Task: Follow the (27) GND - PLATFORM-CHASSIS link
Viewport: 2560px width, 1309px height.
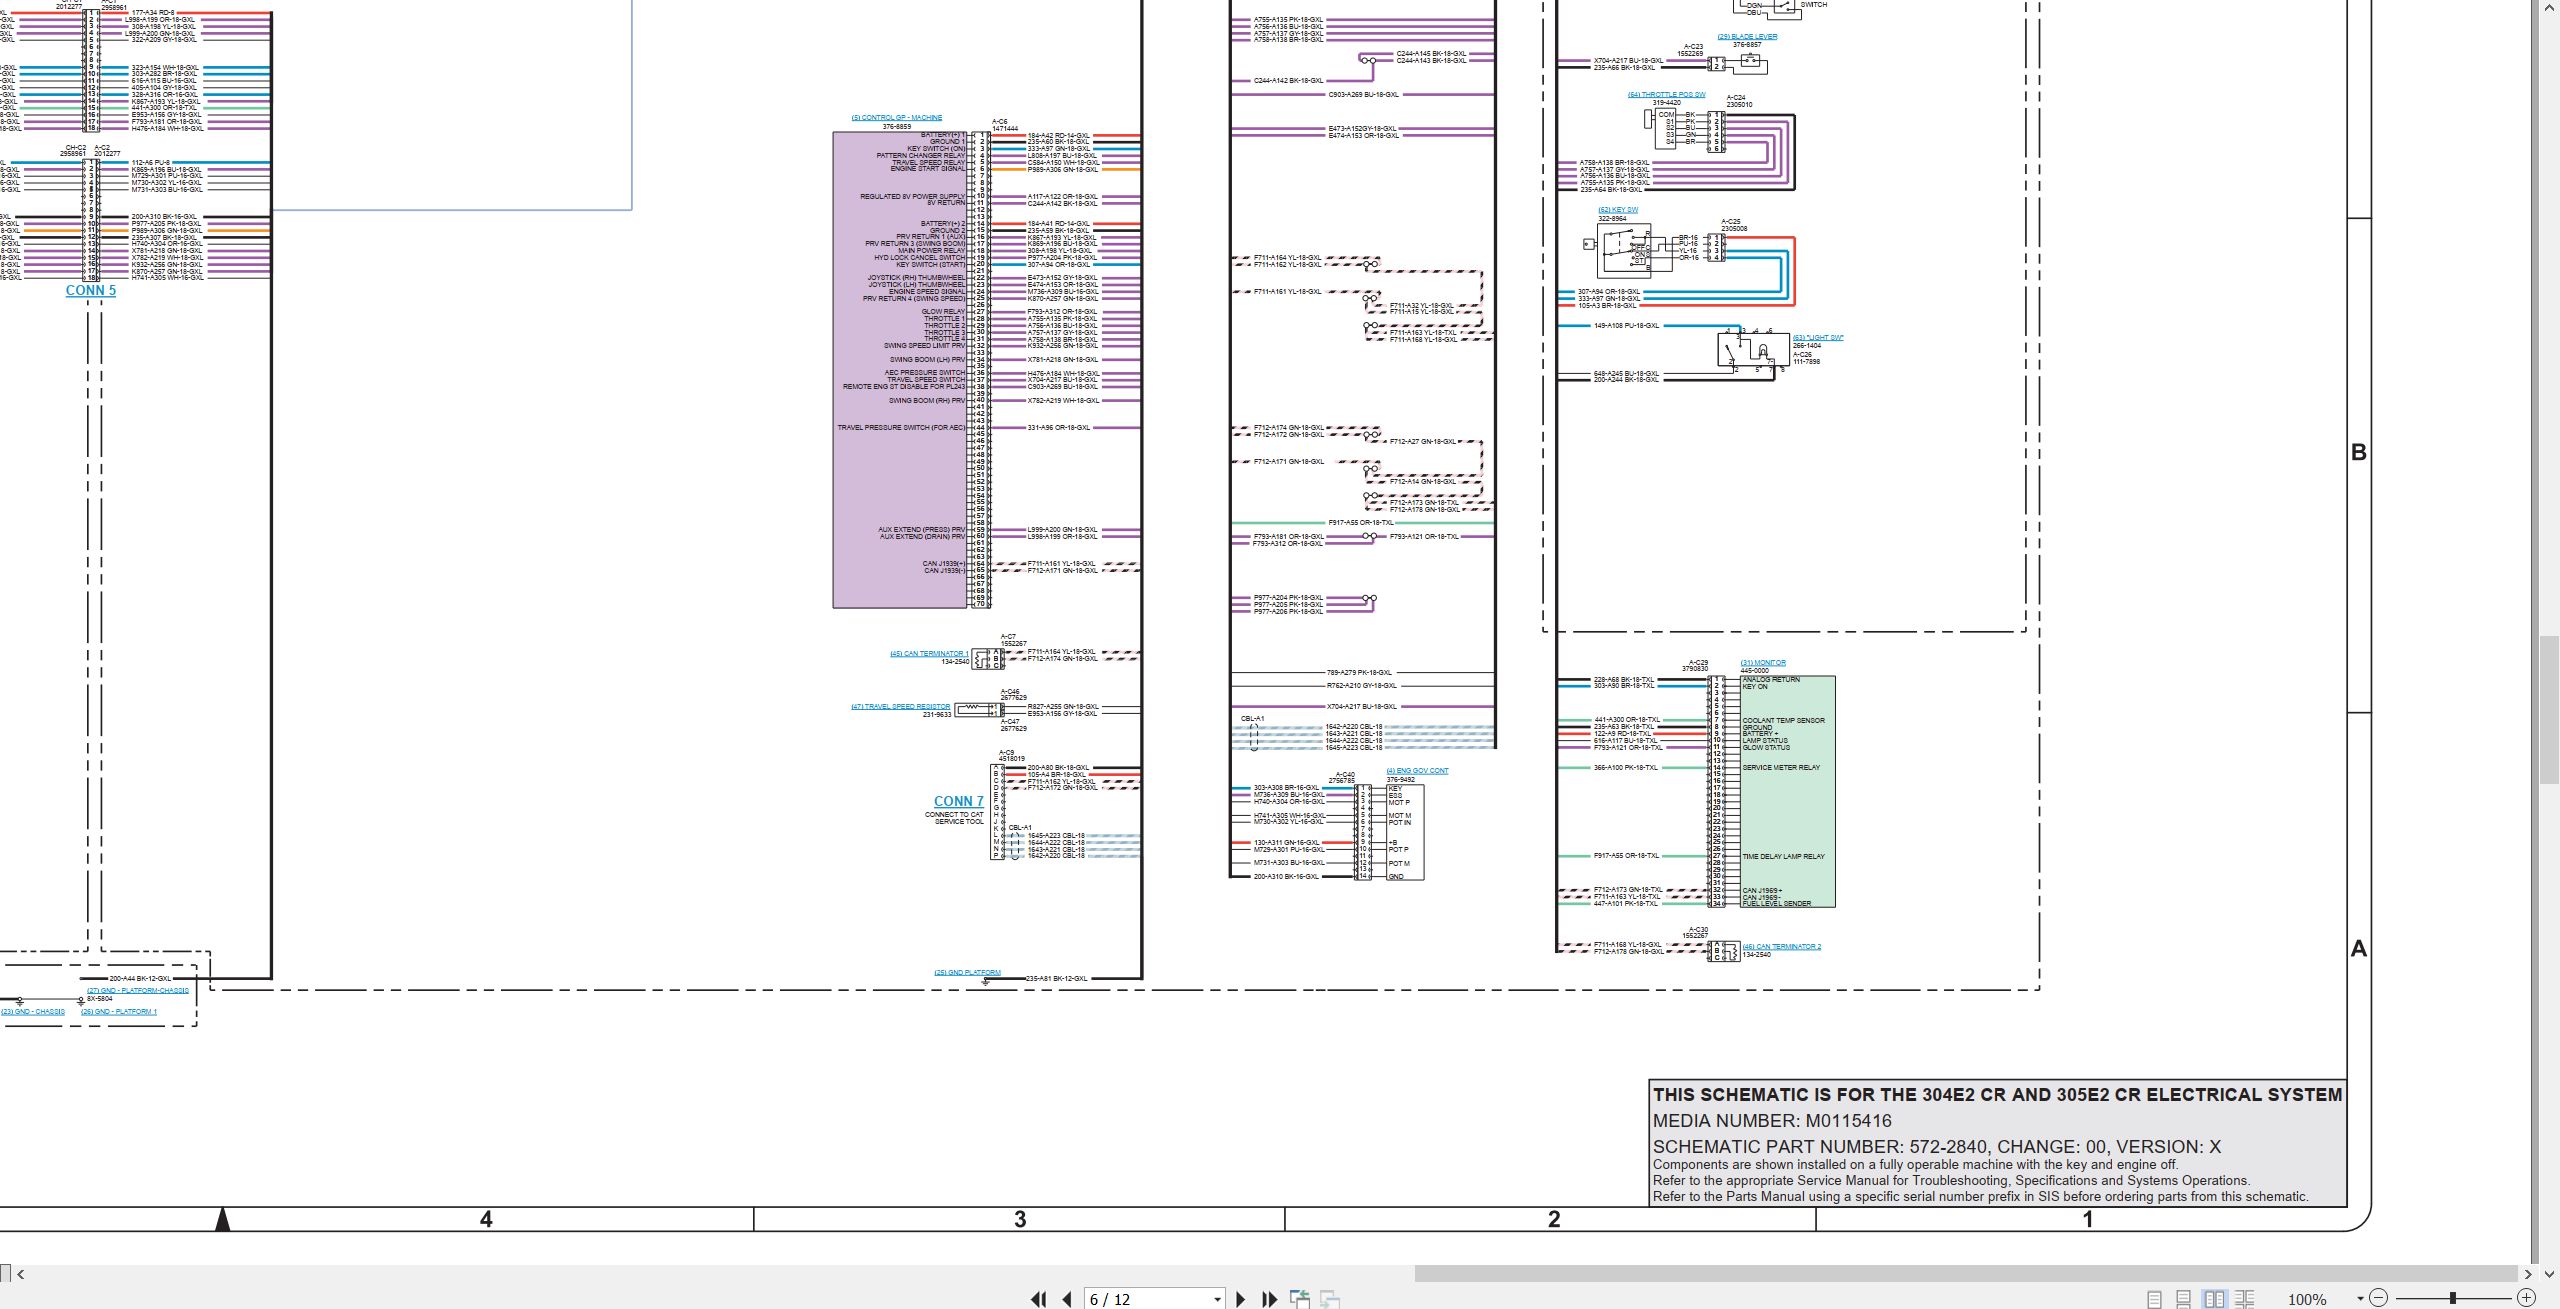Action: coord(138,991)
